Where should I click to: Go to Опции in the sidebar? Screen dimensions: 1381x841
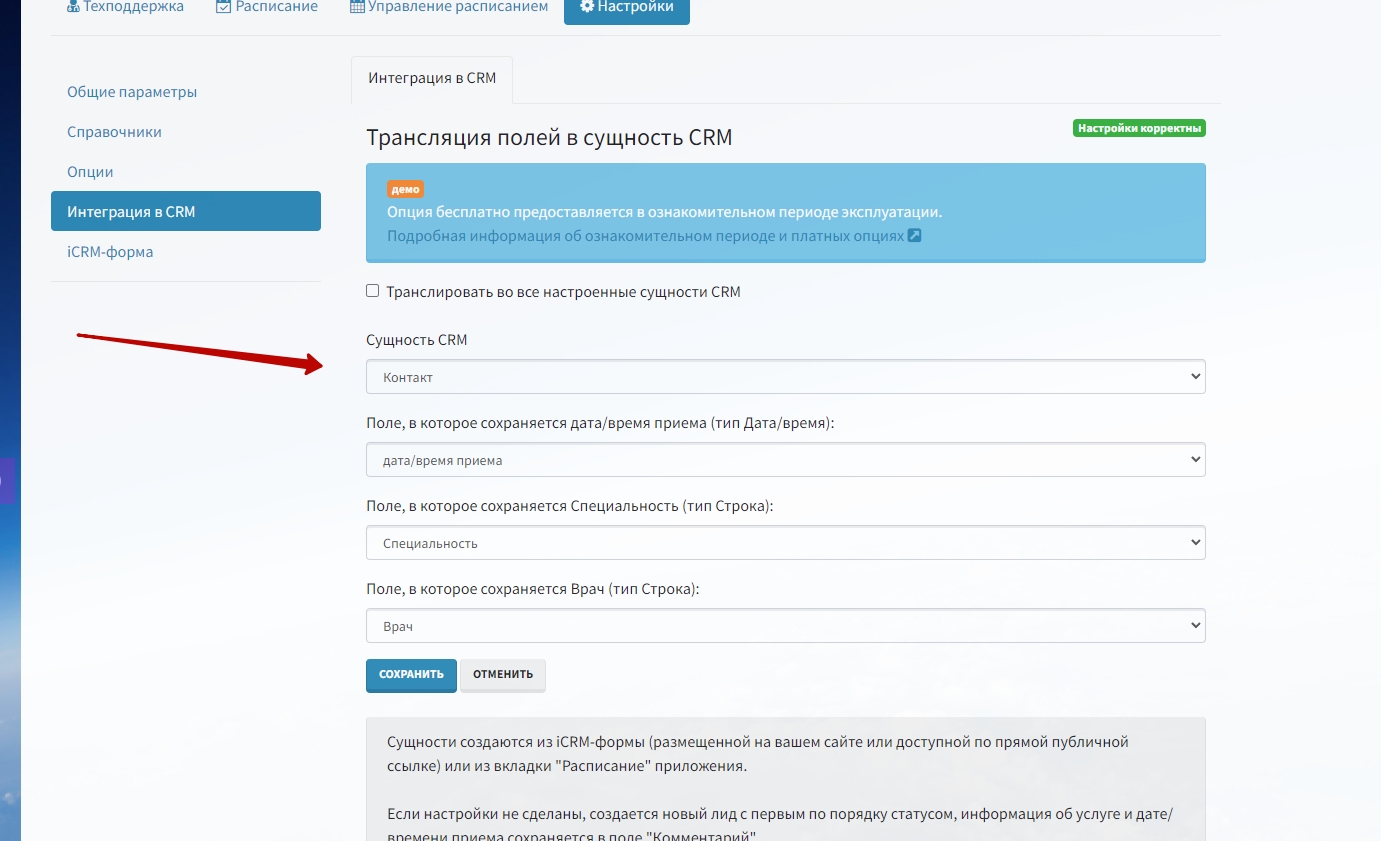coord(90,172)
